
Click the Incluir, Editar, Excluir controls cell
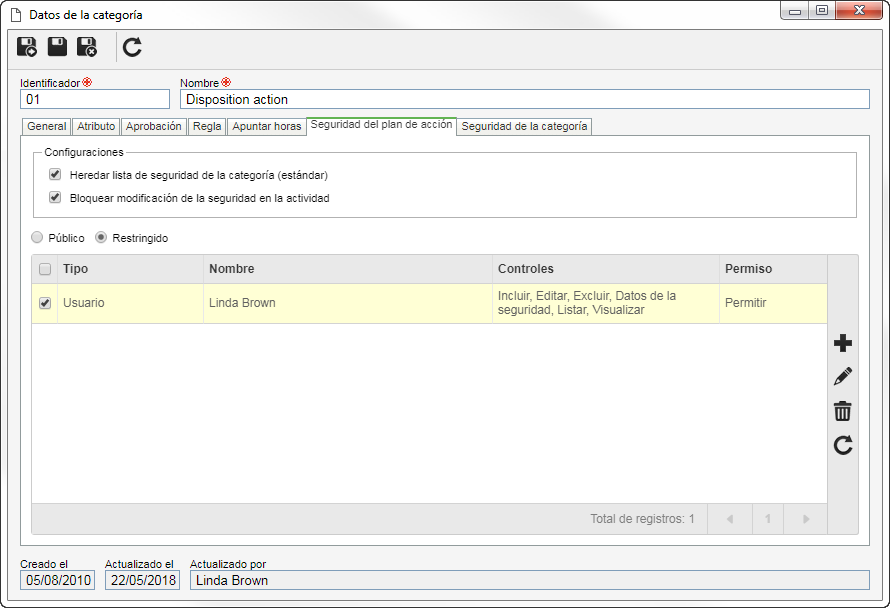point(606,303)
